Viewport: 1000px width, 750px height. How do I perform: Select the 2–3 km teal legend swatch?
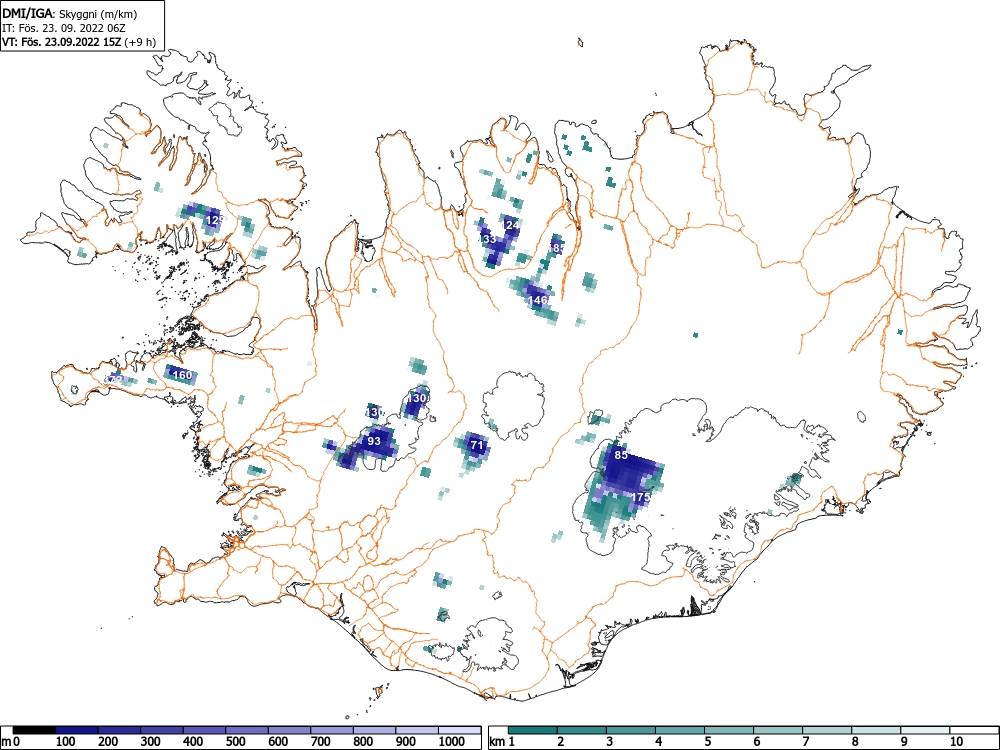pyautogui.click(x=582, y=730)
